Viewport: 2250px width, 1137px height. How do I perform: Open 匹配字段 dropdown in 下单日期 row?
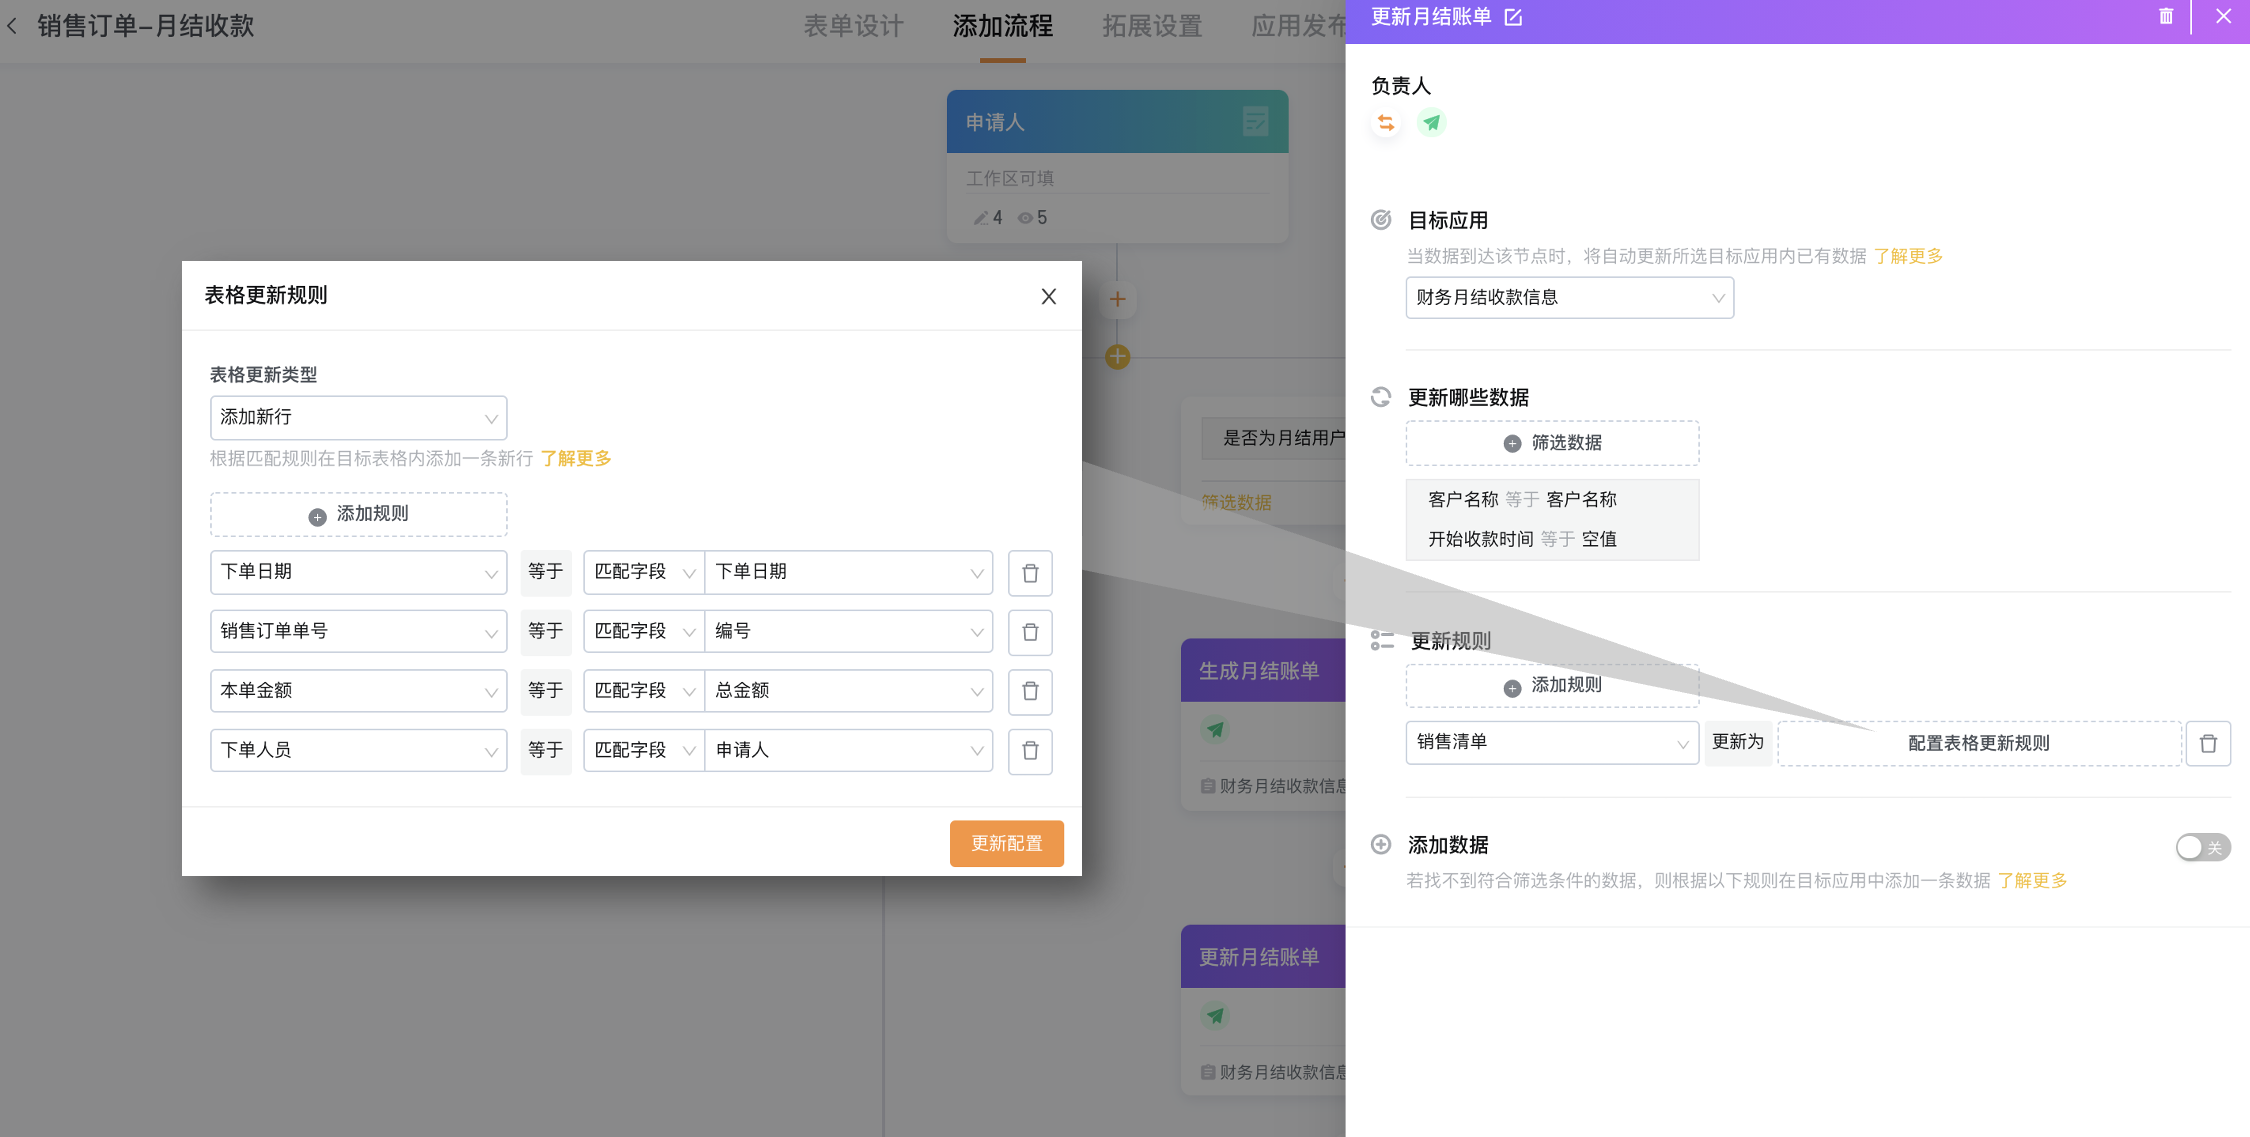[644, 573]
